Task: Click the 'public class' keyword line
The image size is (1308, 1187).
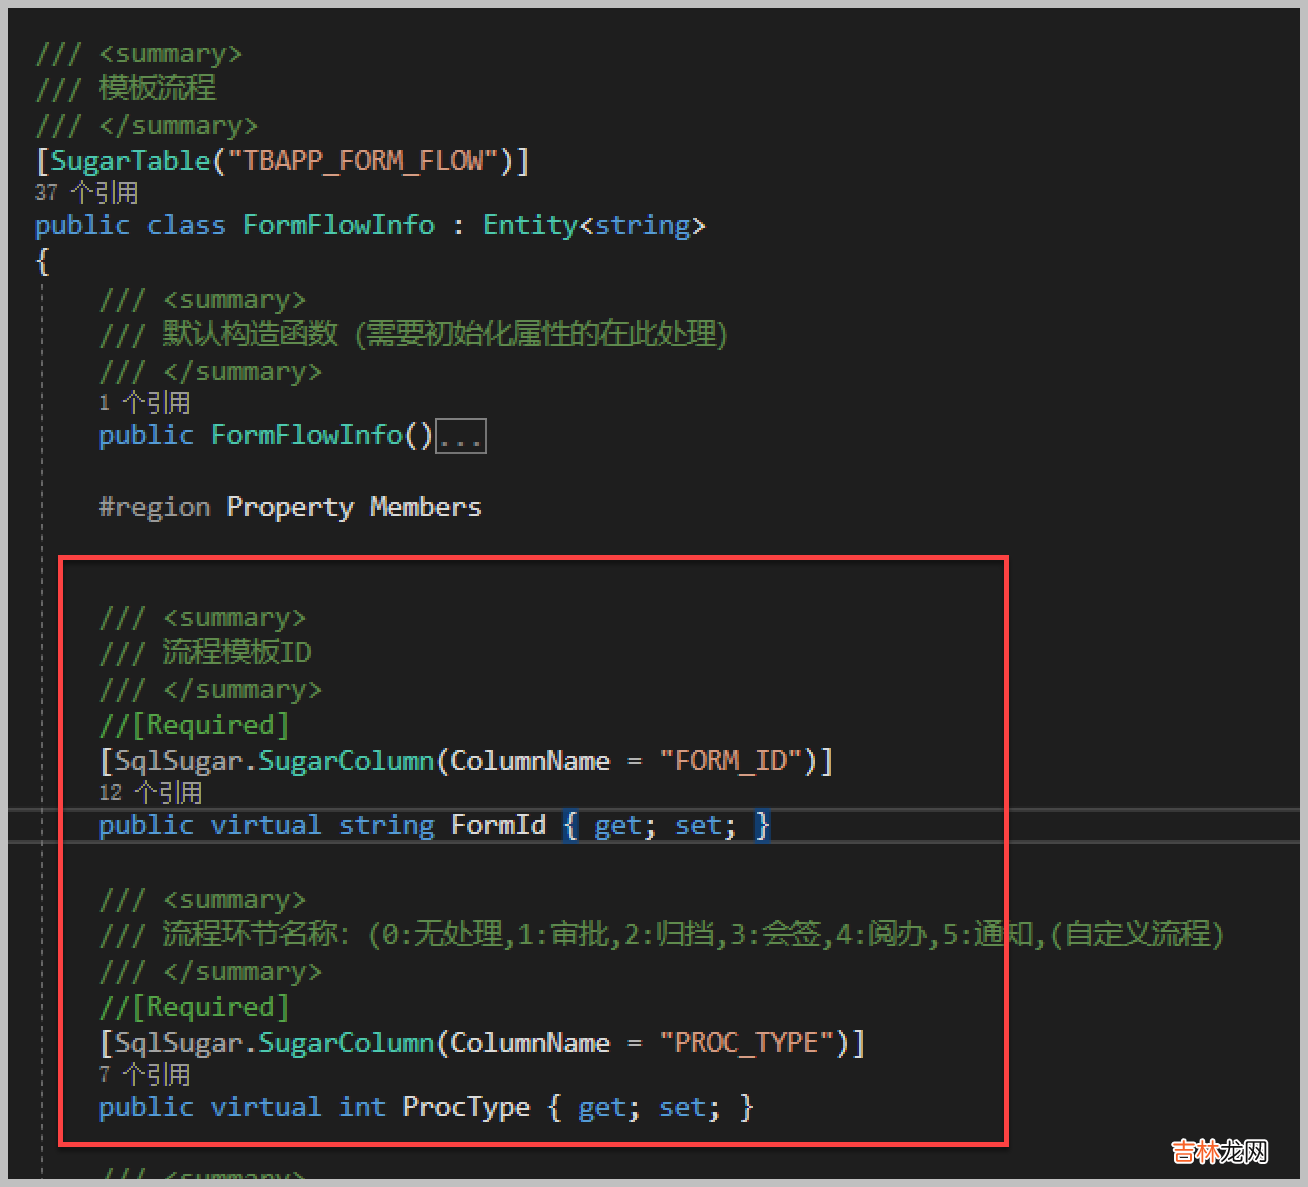Action: pos(370,225)
